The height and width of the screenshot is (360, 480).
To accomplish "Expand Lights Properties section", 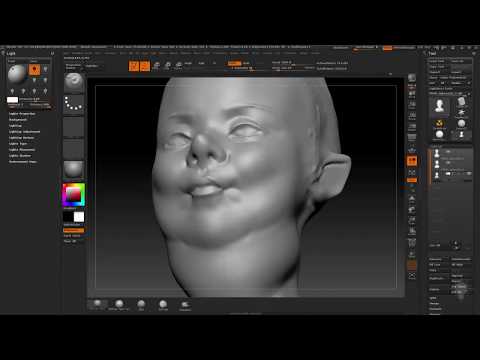I will coord(22,114).
